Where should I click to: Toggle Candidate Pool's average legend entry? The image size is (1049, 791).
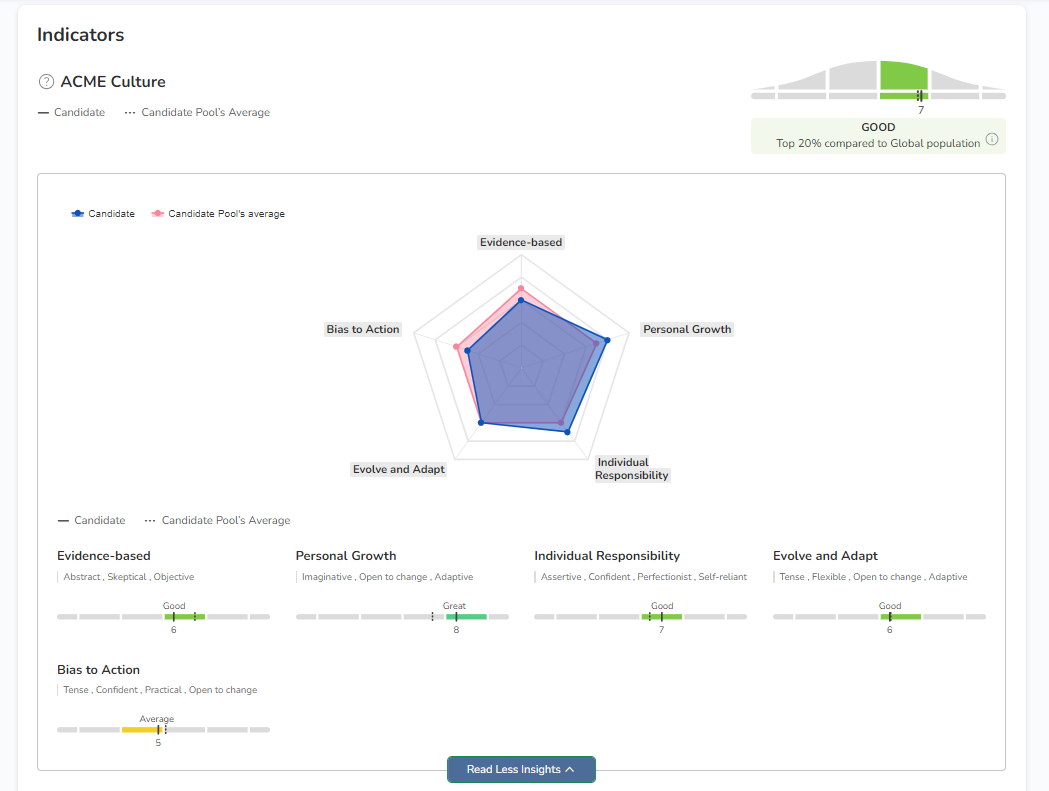(218, 214)
